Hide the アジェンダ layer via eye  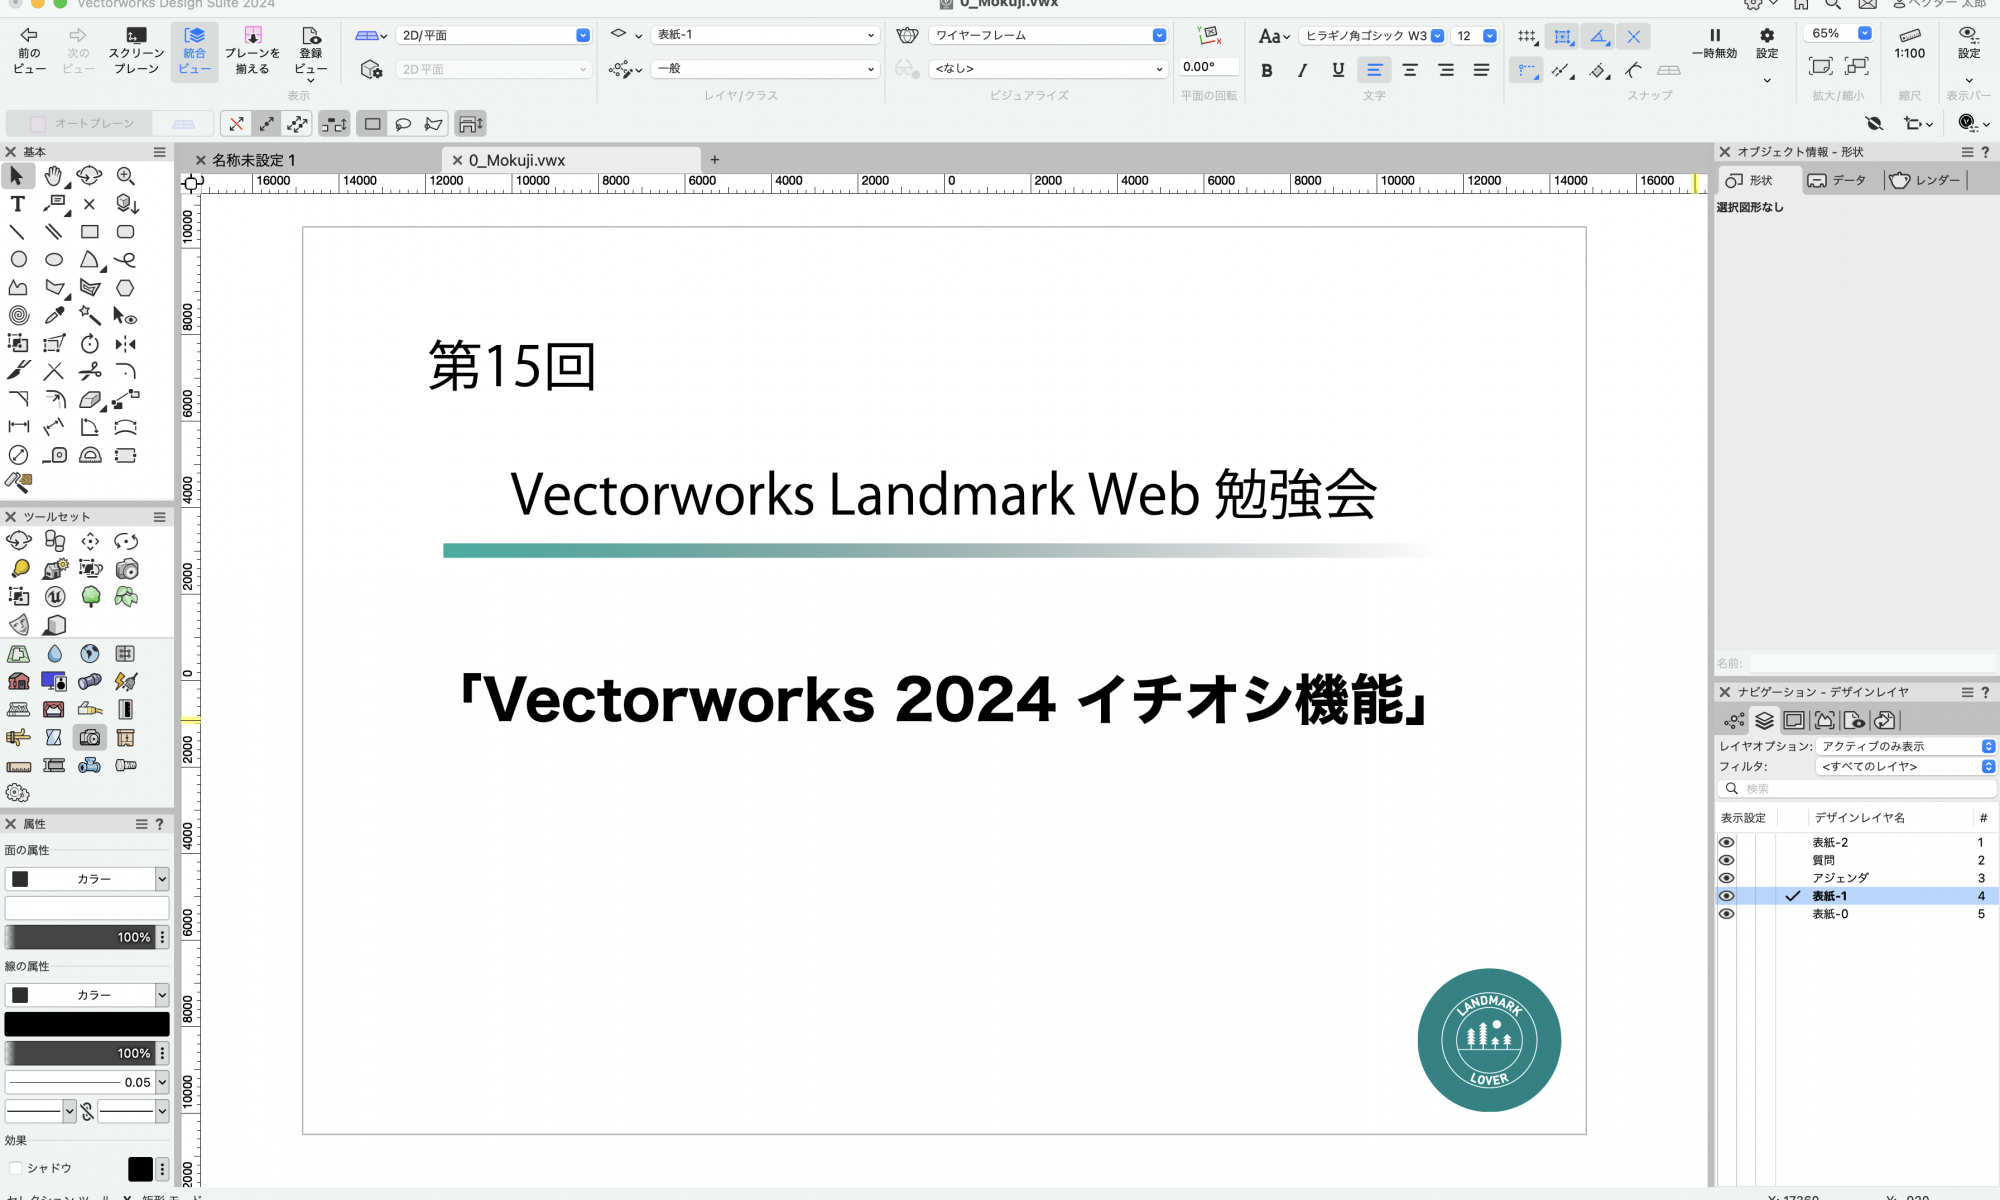1726,878
